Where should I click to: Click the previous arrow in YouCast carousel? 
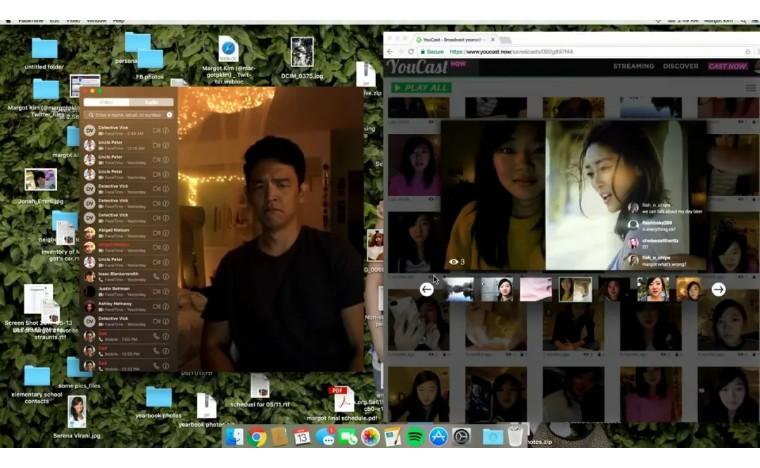click(427, 289)
